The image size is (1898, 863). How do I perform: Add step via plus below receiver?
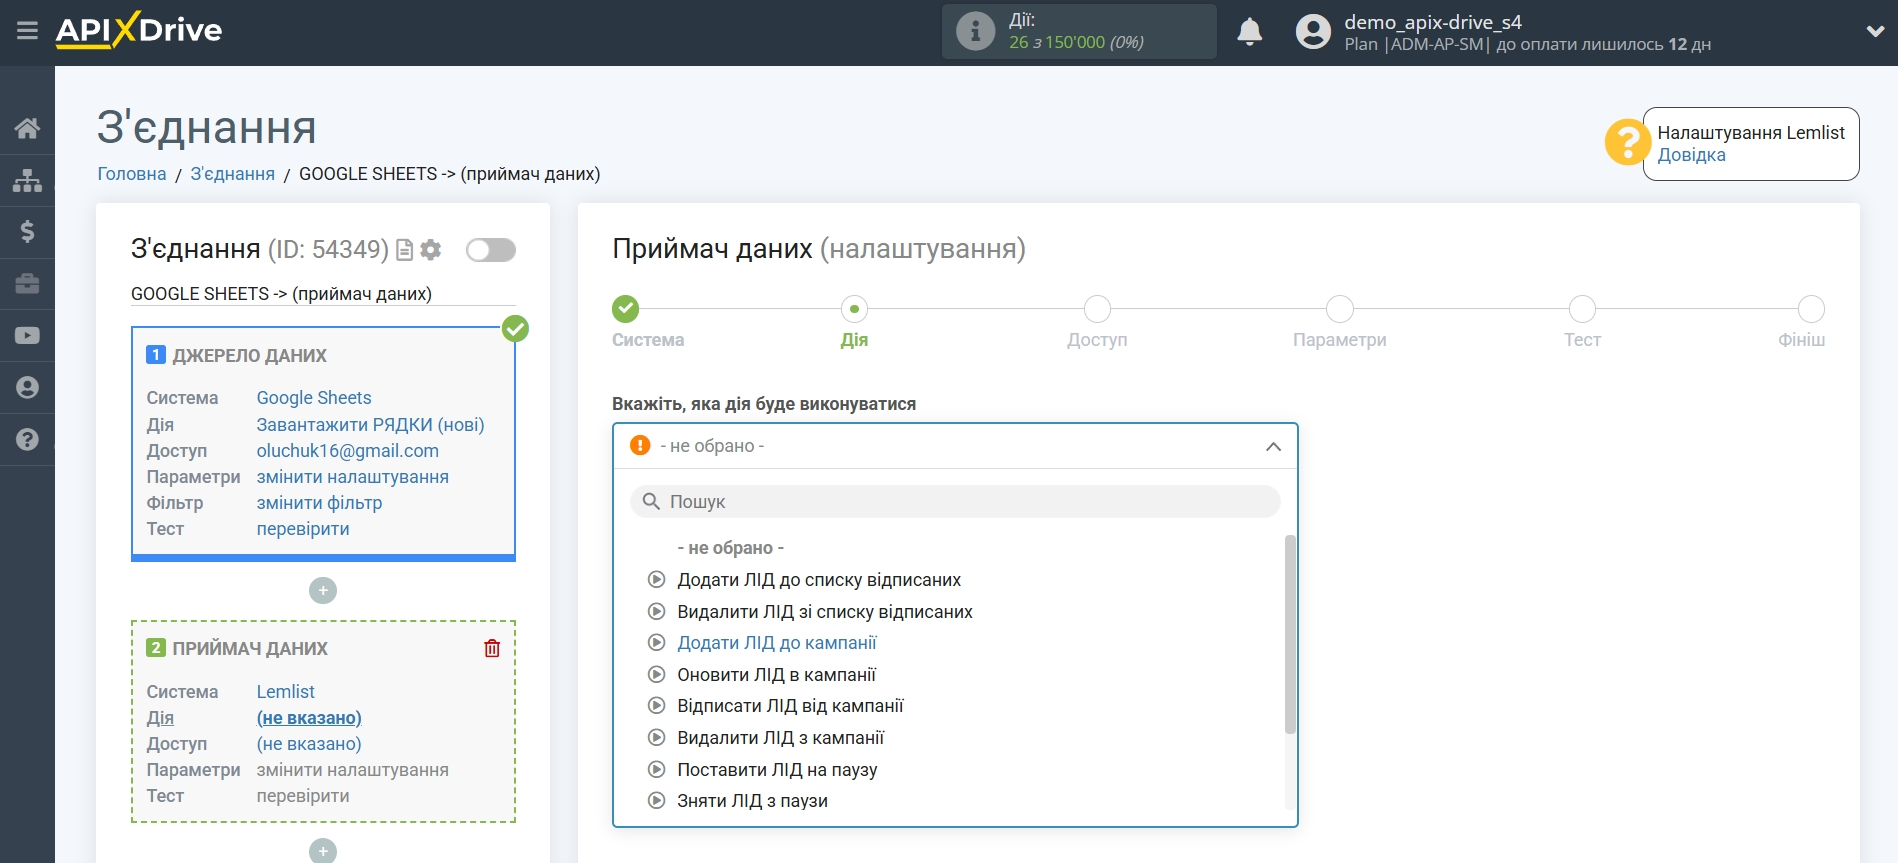coord(323,851)
